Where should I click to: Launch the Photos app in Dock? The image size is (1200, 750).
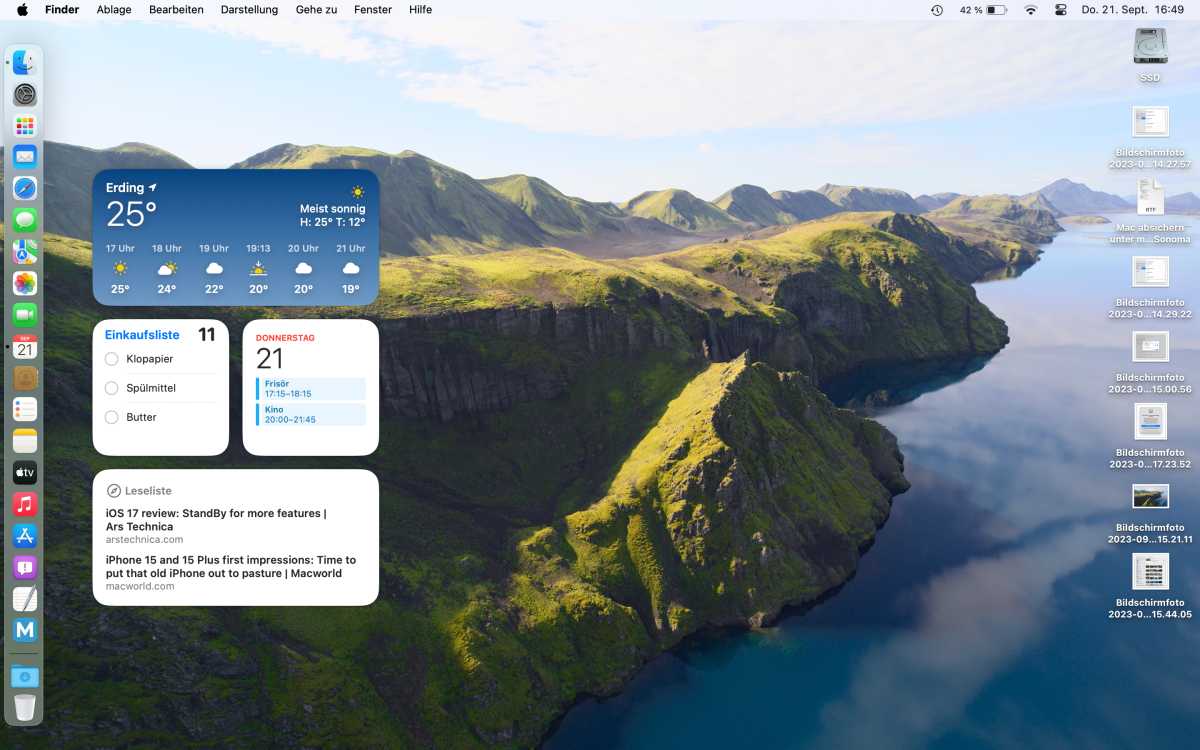[x=25, y=283]
